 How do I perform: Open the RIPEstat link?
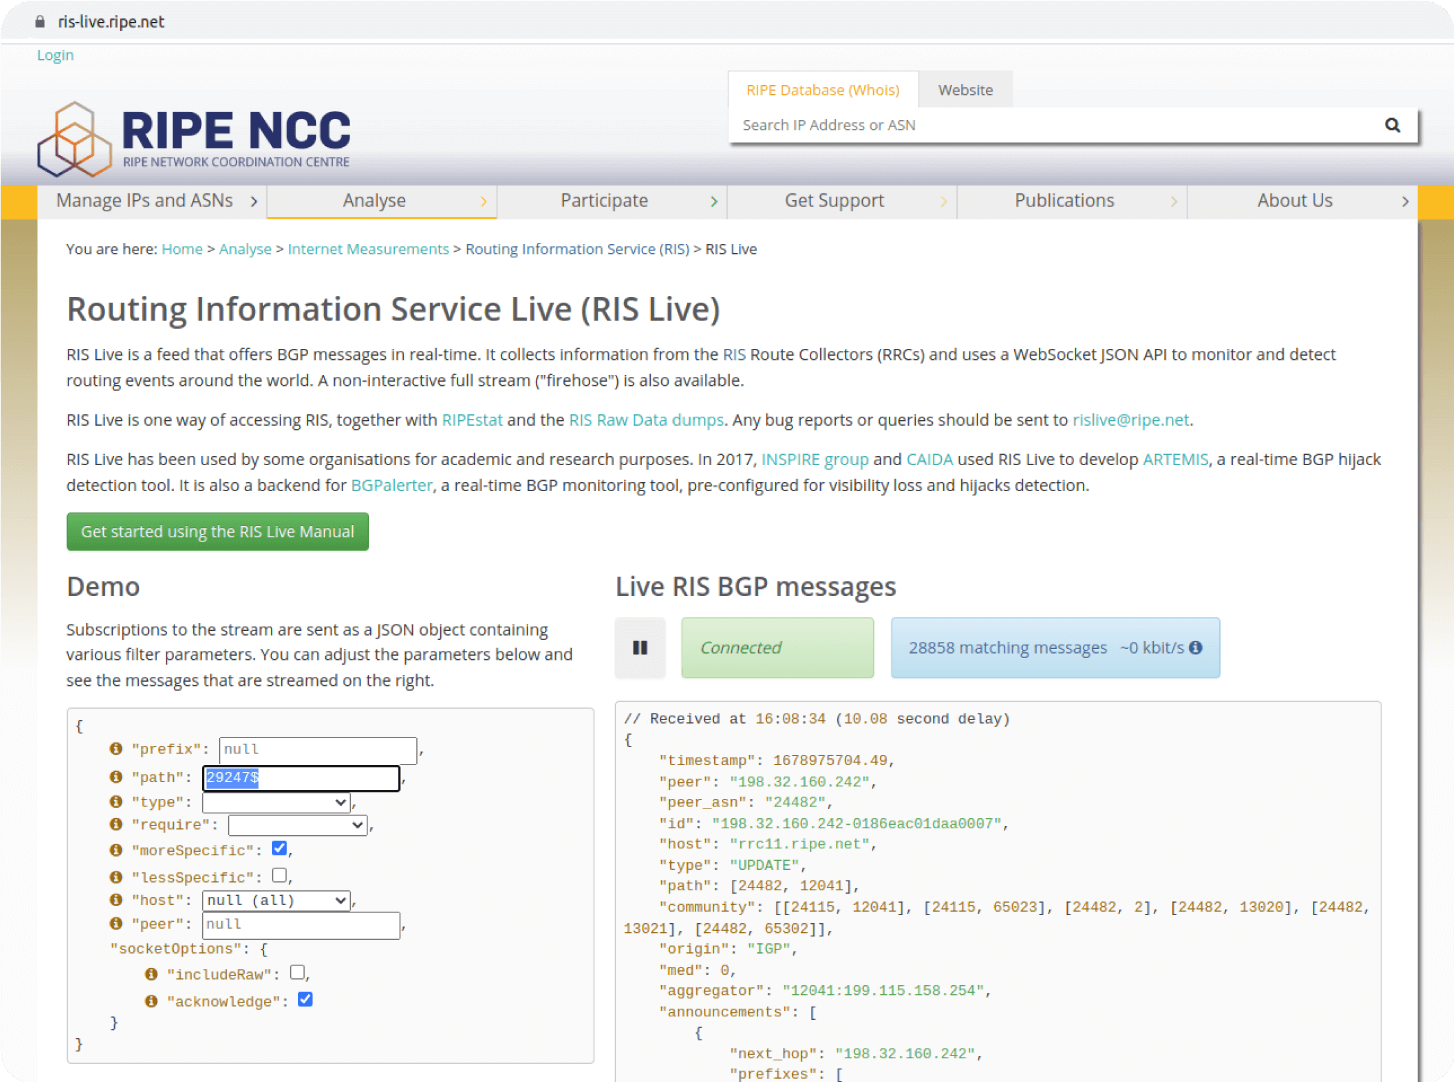coord(472,420)
